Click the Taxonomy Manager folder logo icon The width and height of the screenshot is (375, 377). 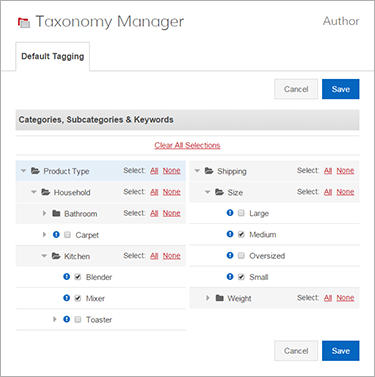pos(24,22)
